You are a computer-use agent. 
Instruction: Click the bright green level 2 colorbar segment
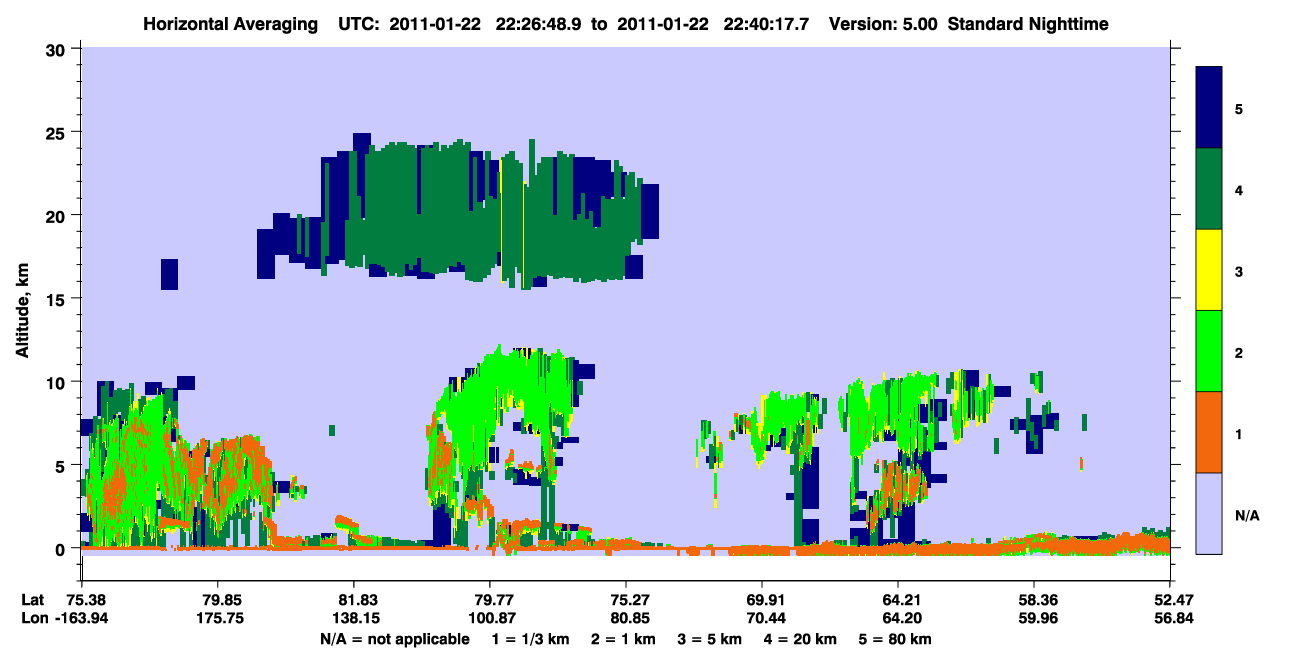1210,351
